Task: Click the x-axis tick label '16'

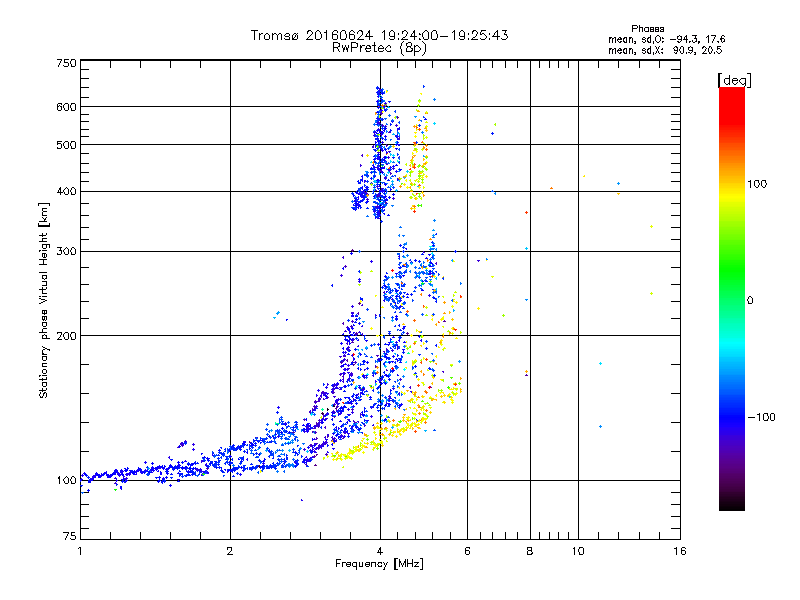Action: coord(680,551)
